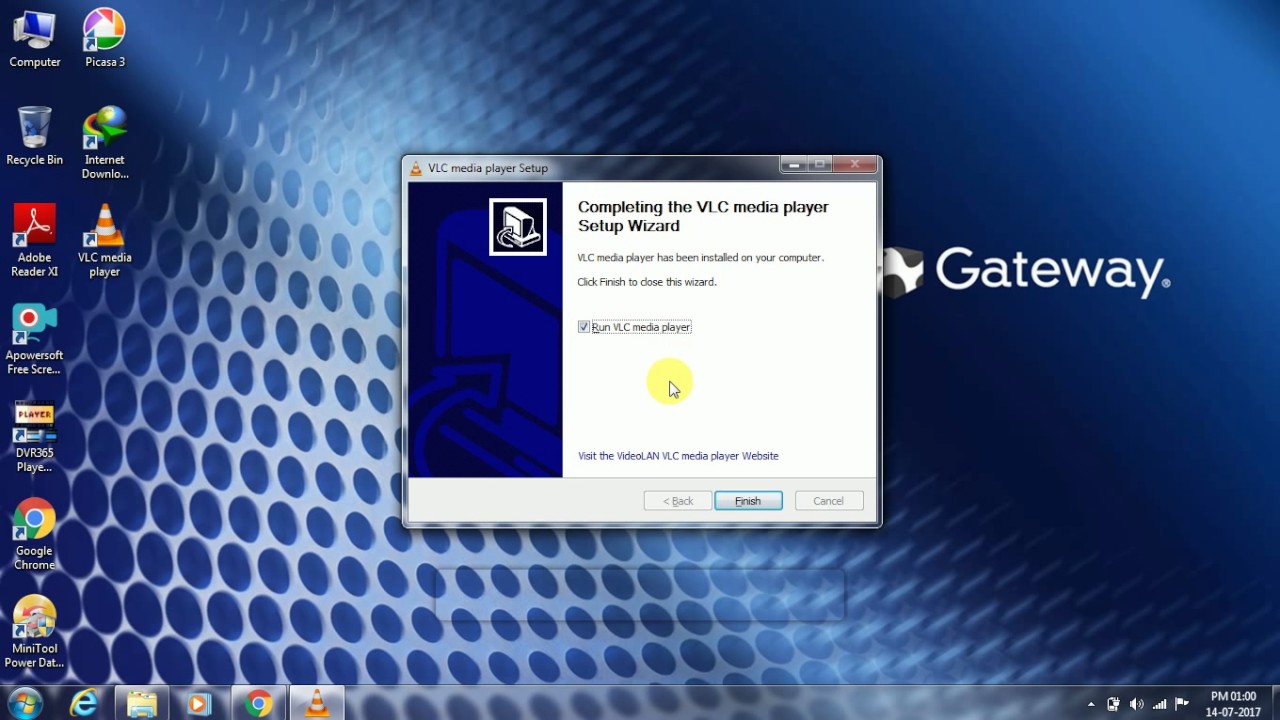
Task: Open Windows Media Player taskbar icon
Action: point(199,703)
